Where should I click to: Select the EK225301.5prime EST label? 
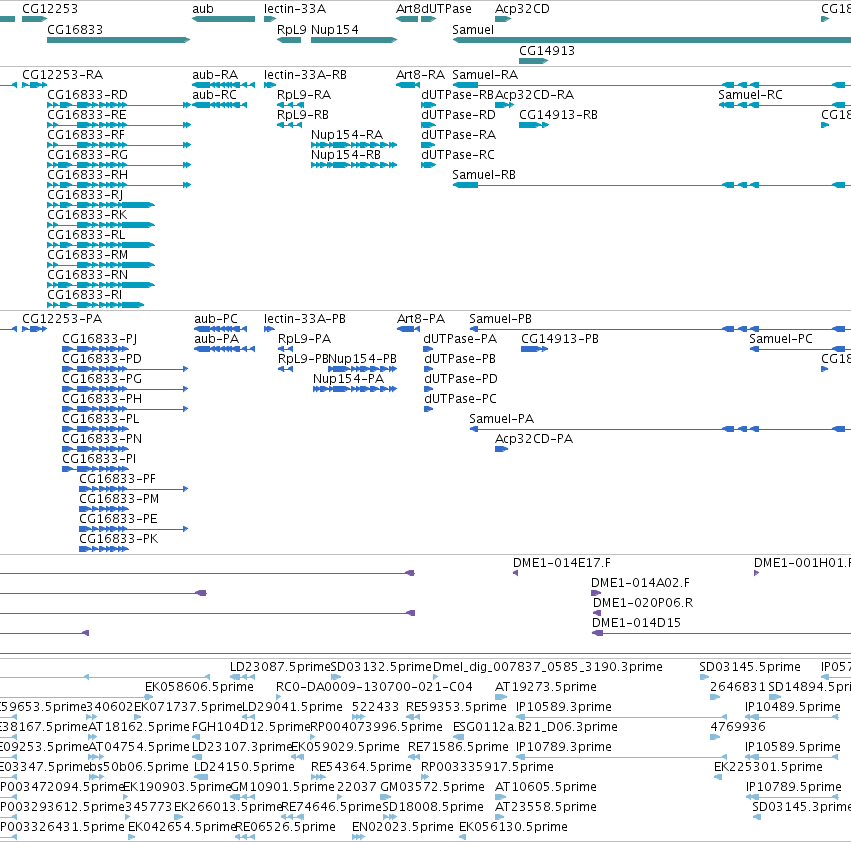coord(768,767)
